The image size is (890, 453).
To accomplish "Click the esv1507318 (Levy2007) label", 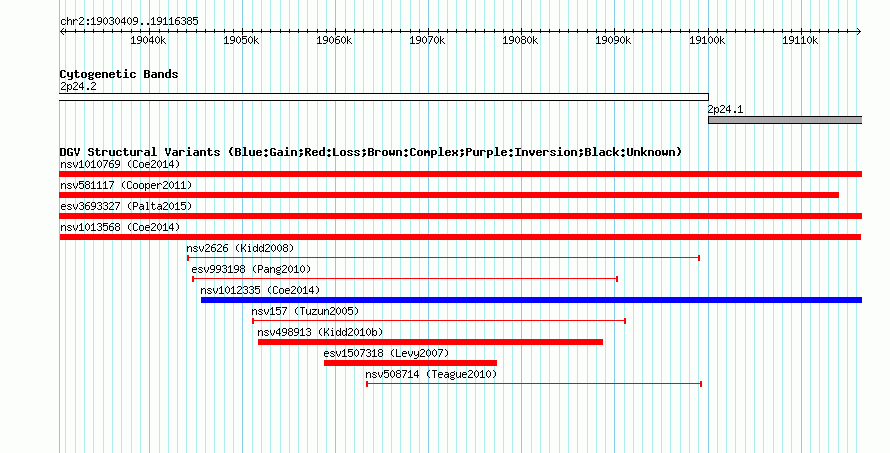I will click(x=386, y=354).
